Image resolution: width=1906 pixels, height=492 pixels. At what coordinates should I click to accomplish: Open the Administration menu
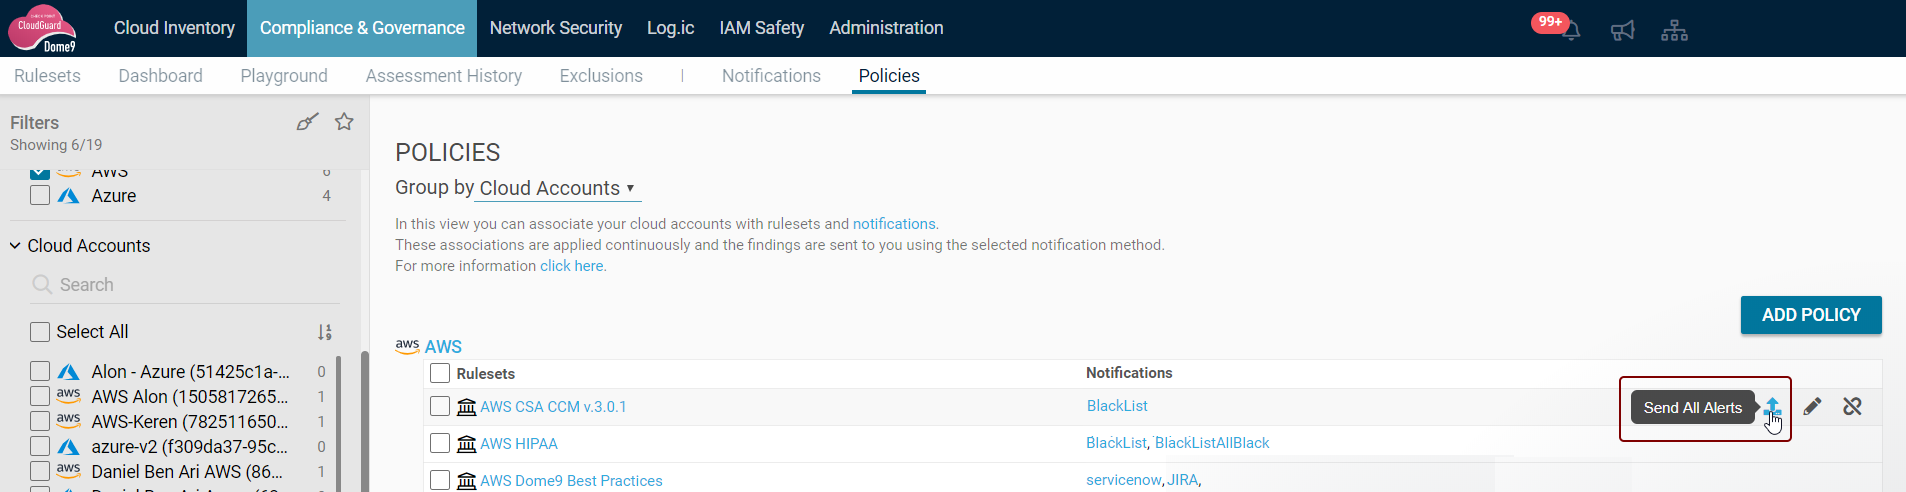click(886, 28)
